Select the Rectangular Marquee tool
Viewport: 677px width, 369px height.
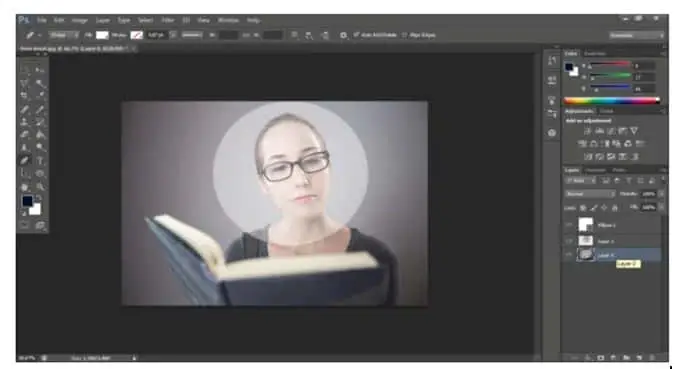click(x=25, y=69)
